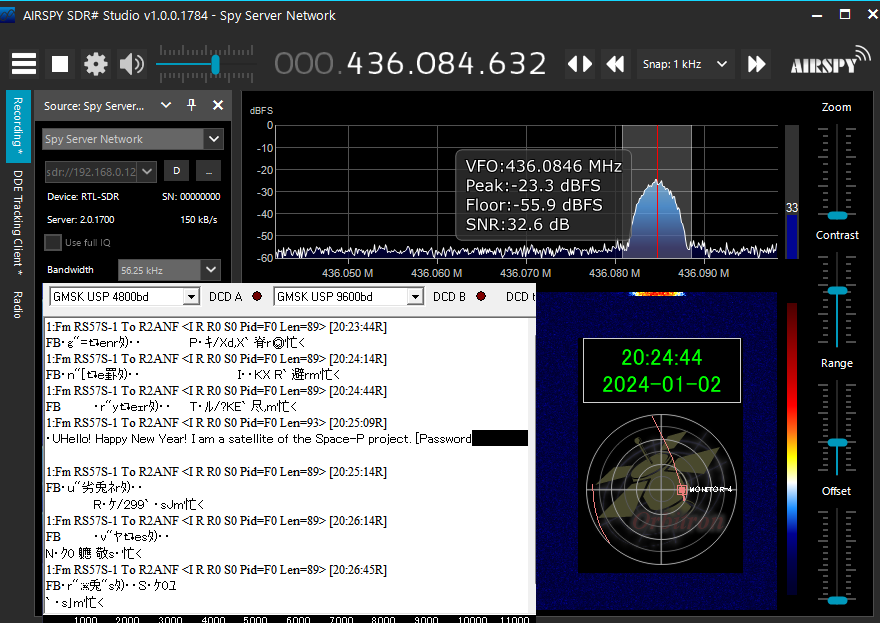The image size is (880, 623).
Task: Click the D disconnect button
Action: [x=176, y=171]
